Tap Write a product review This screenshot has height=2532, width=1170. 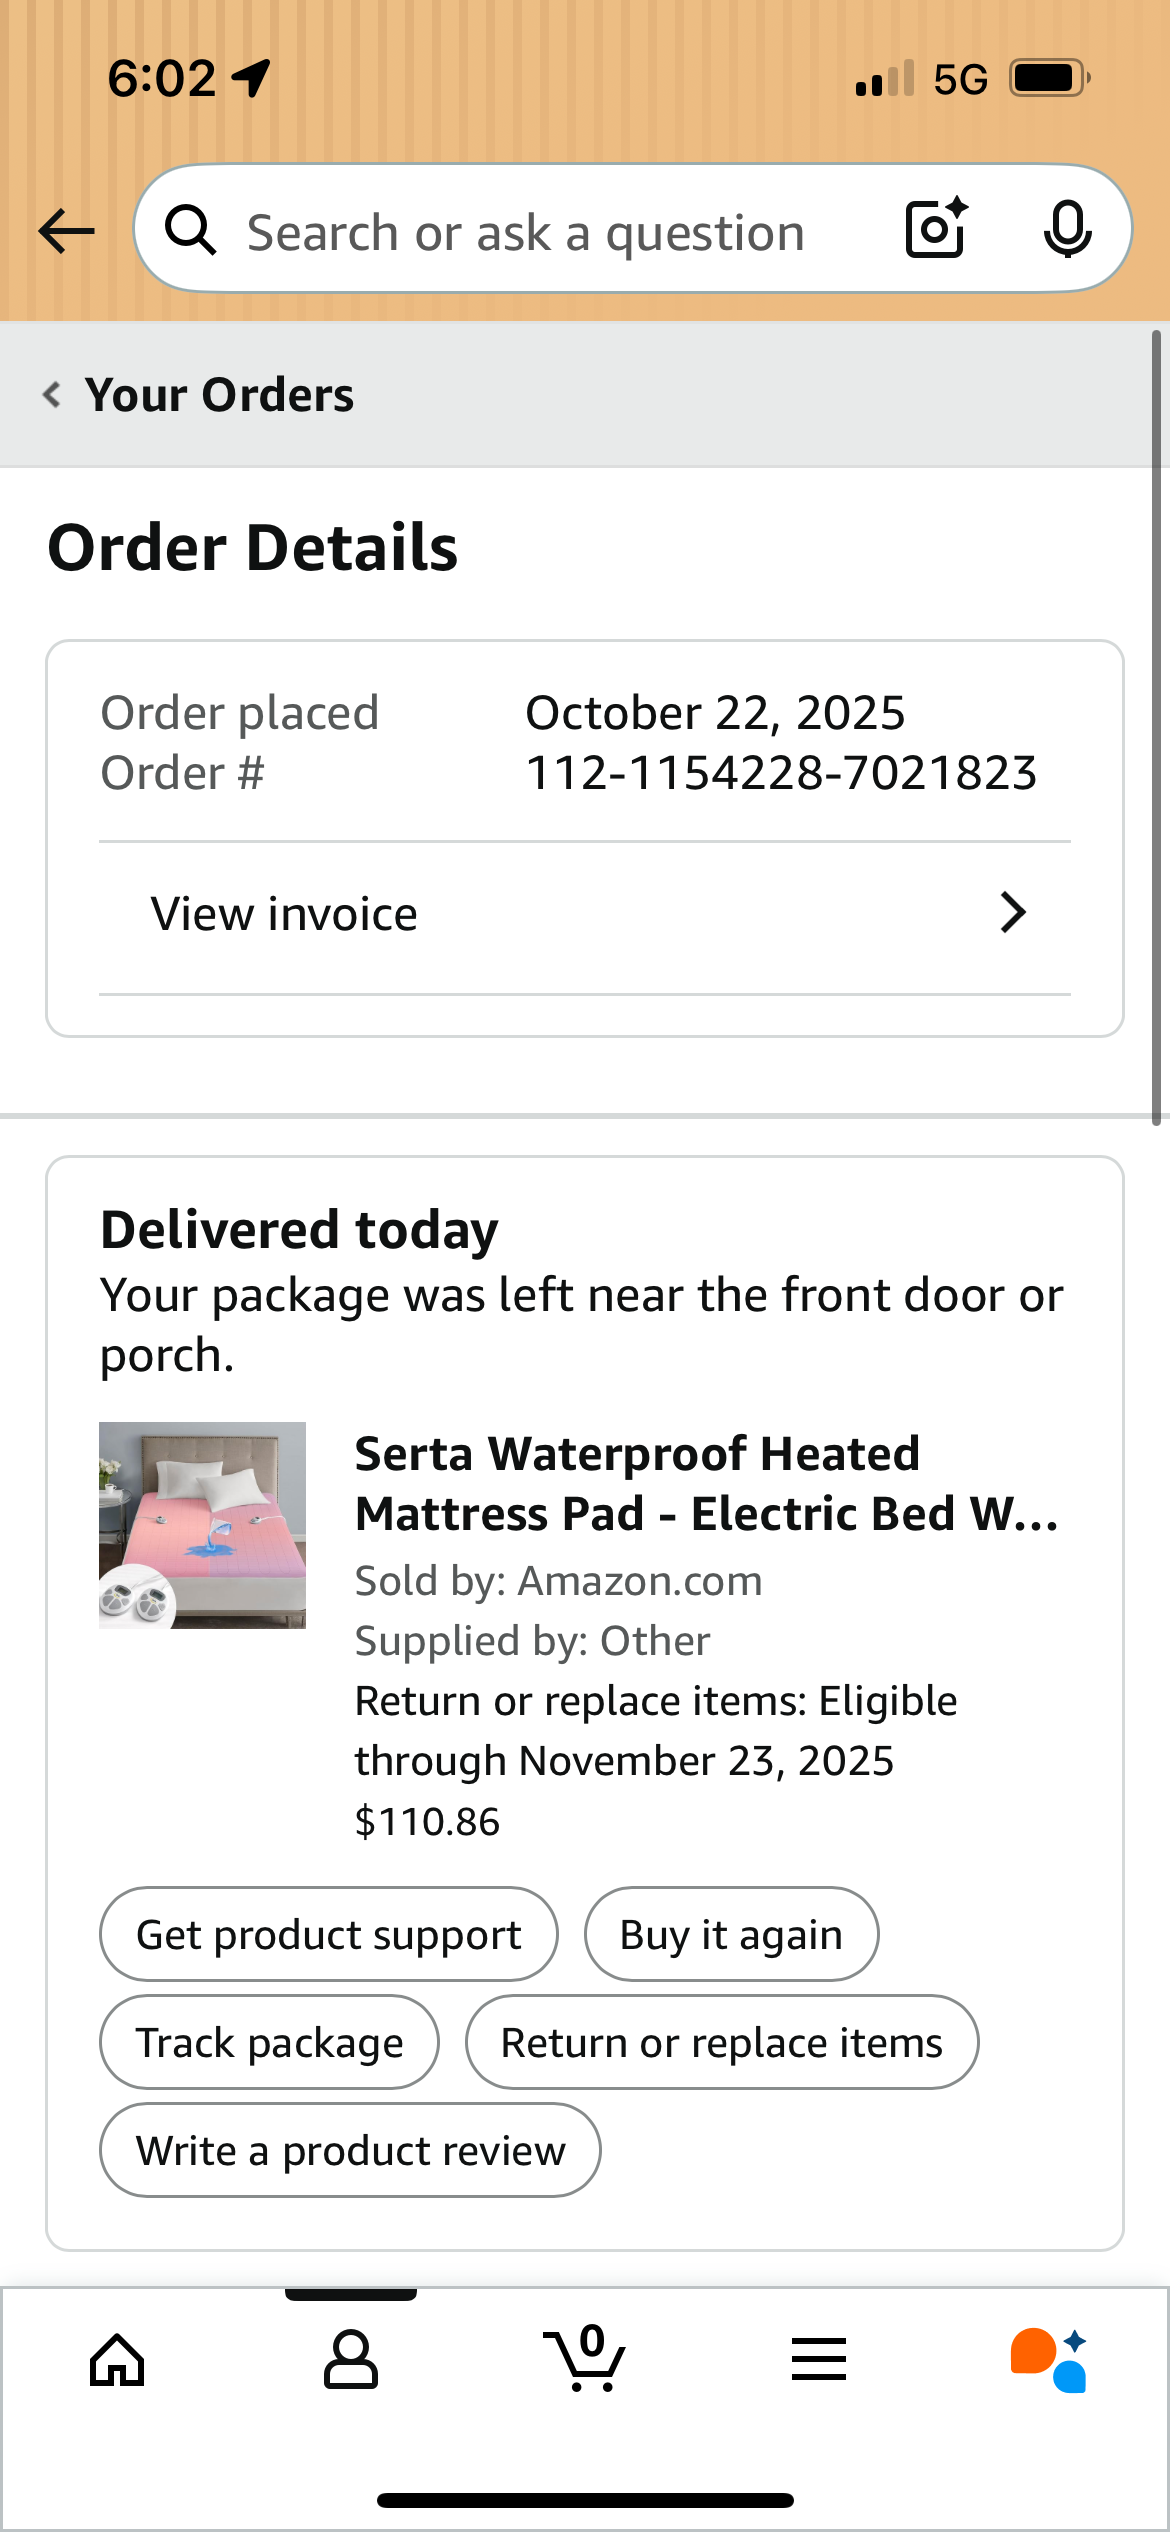coord(350,2150)
